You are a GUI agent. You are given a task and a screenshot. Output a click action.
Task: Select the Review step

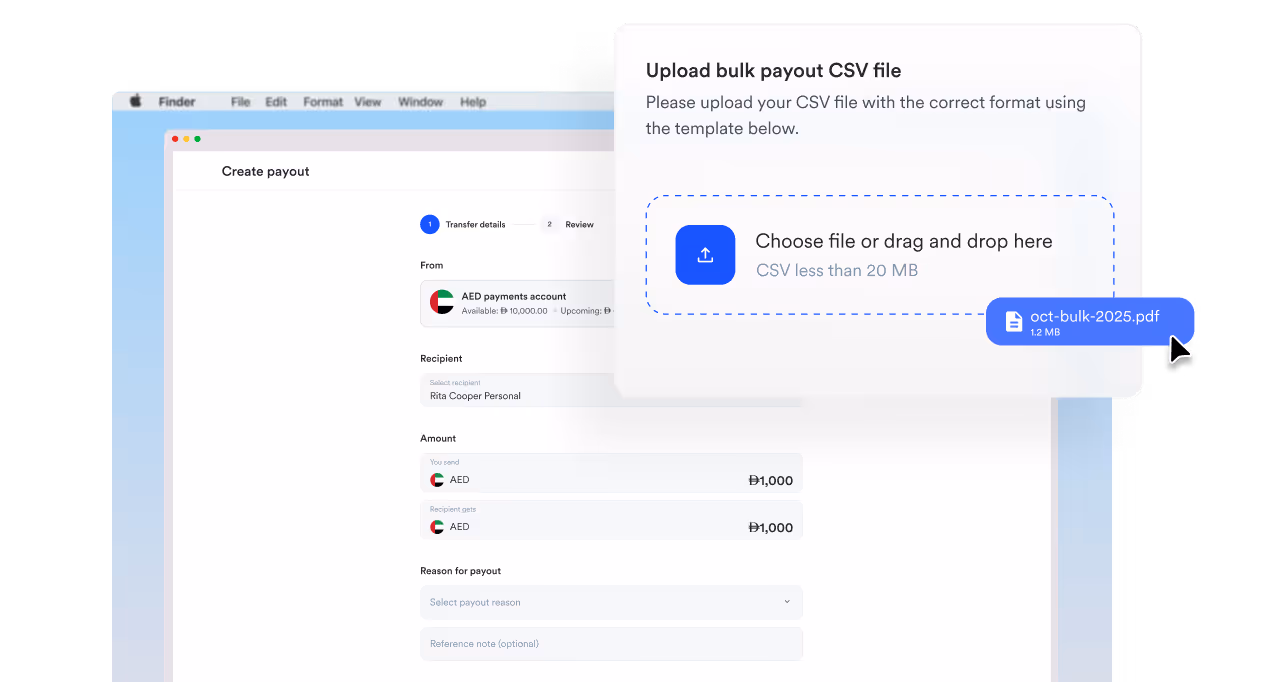tap(578, 224)
